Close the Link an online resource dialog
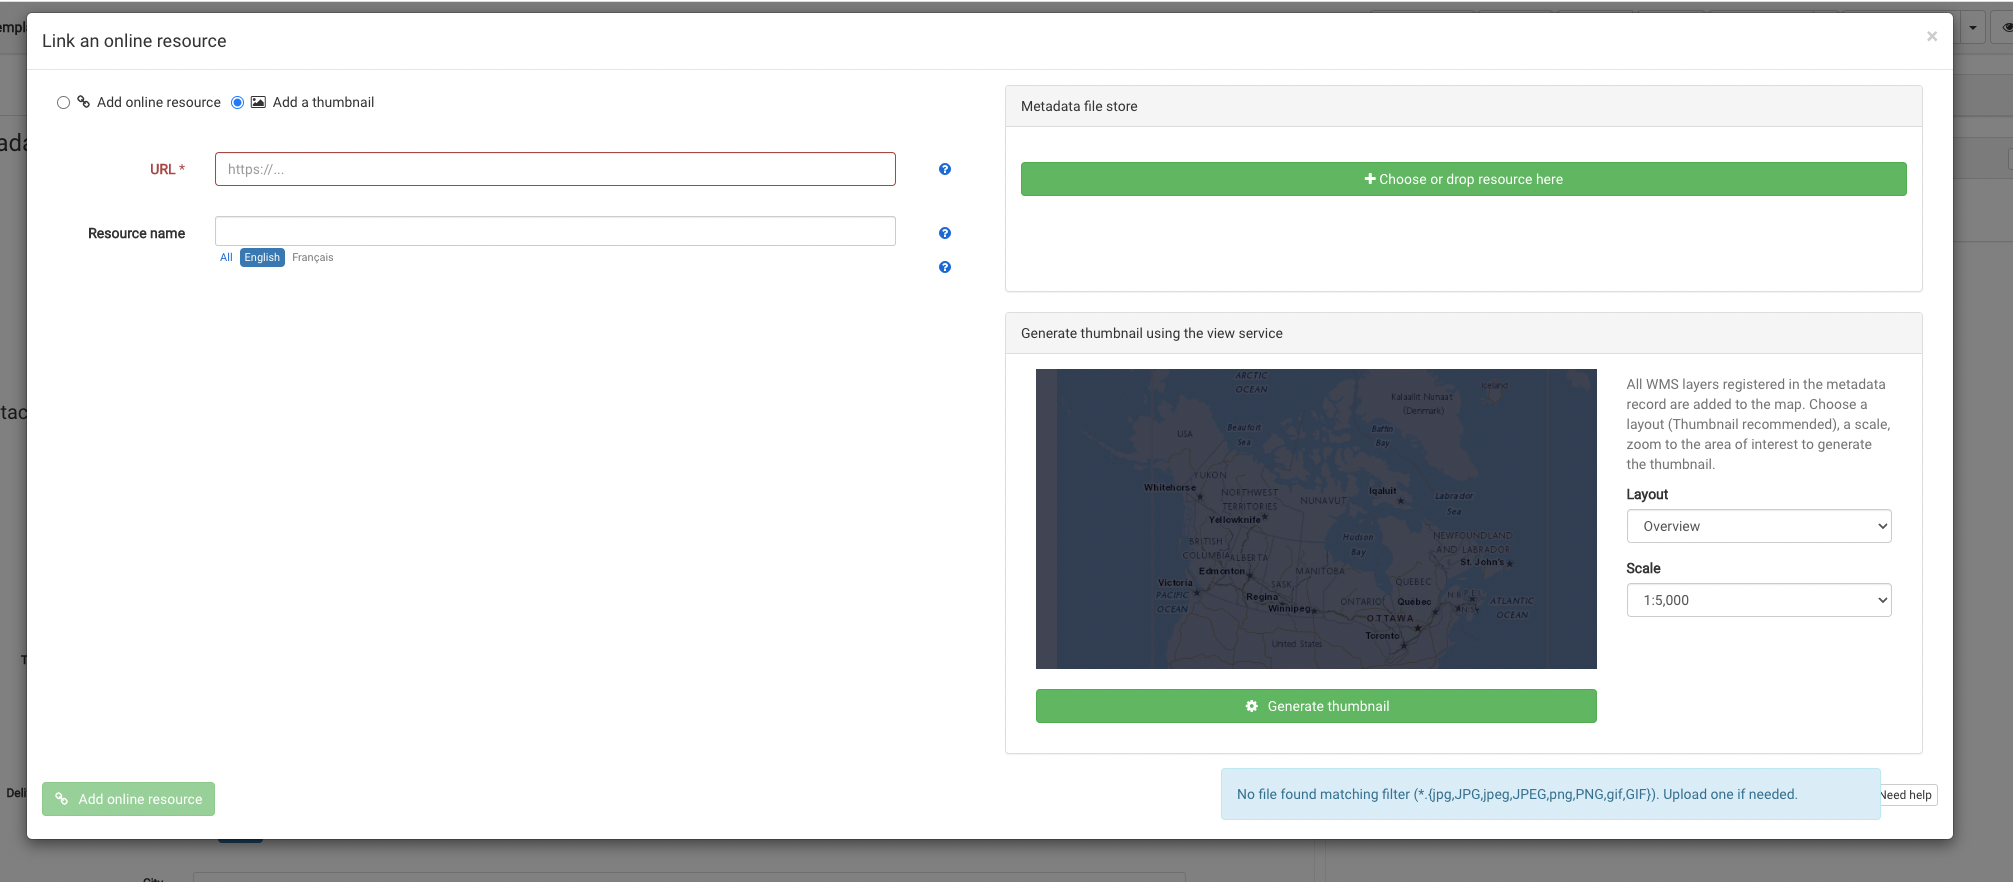This screenshot has width=2013, height=882. tap(1932, 37)
